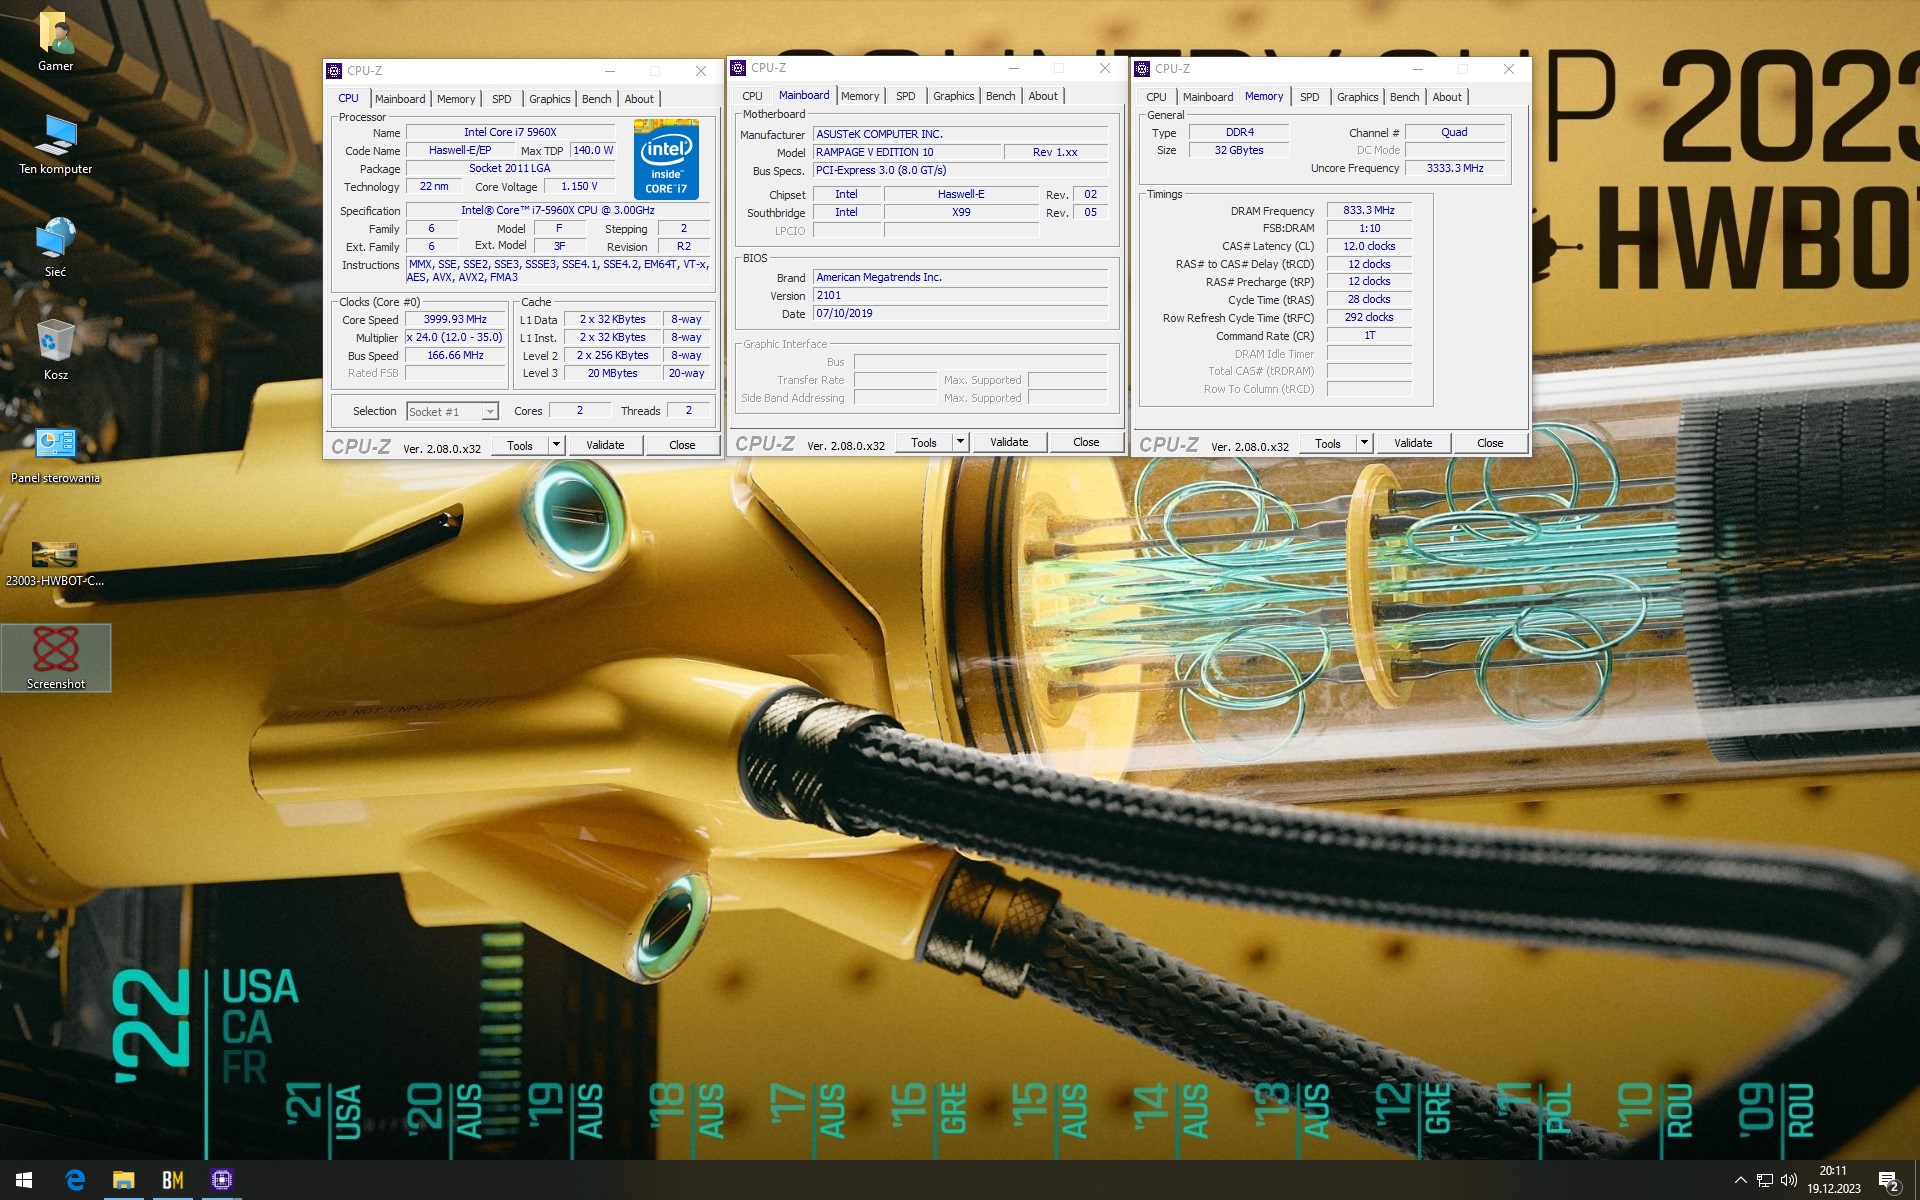
Task: Open the notification center icon
Action: pos(1888,1181)
